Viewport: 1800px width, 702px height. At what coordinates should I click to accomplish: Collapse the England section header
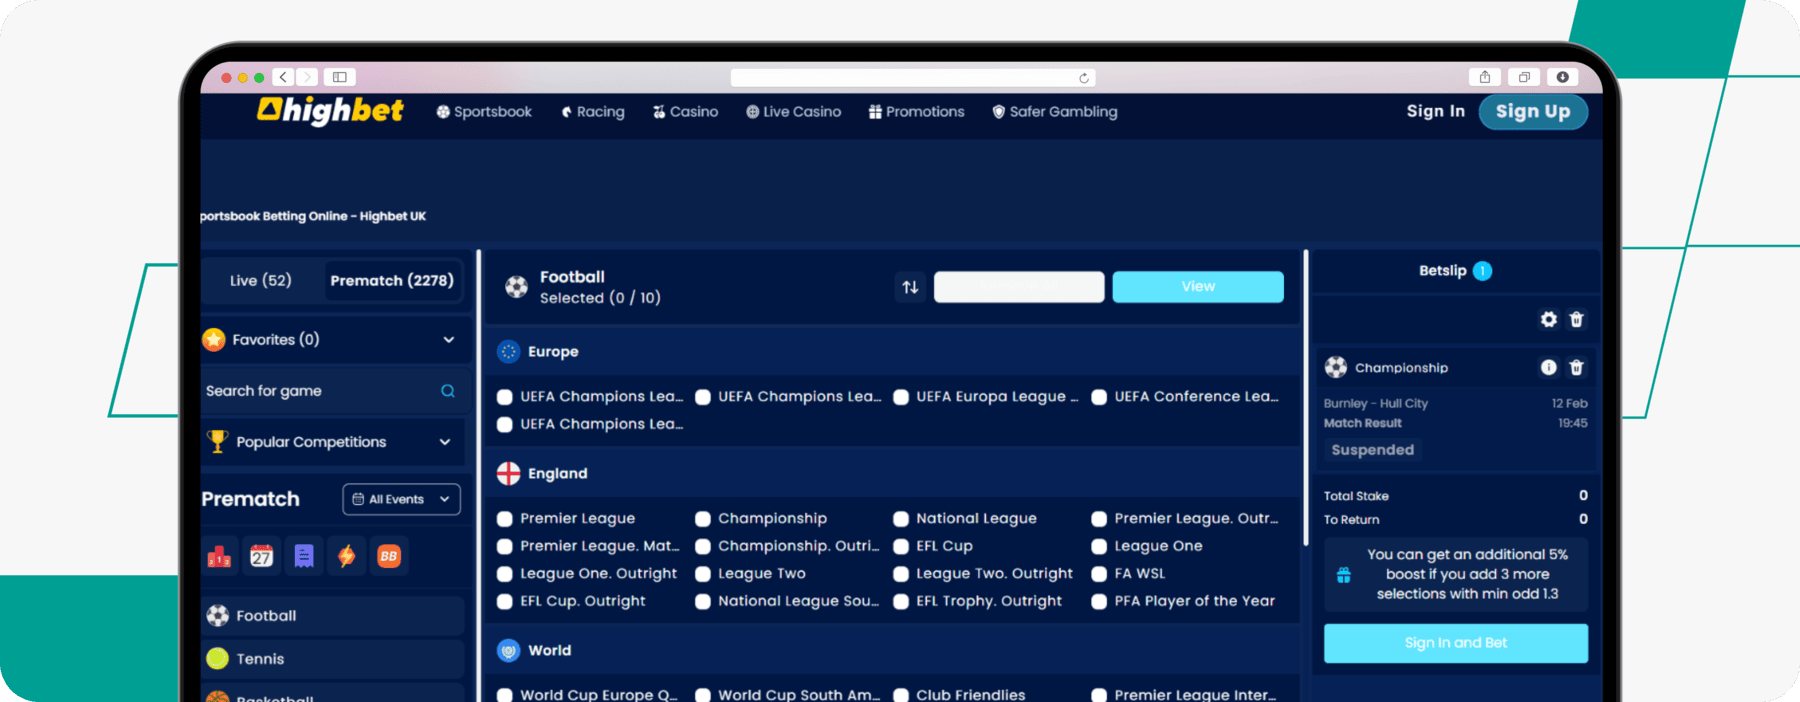pyautogui.click(x=892, y=473)
